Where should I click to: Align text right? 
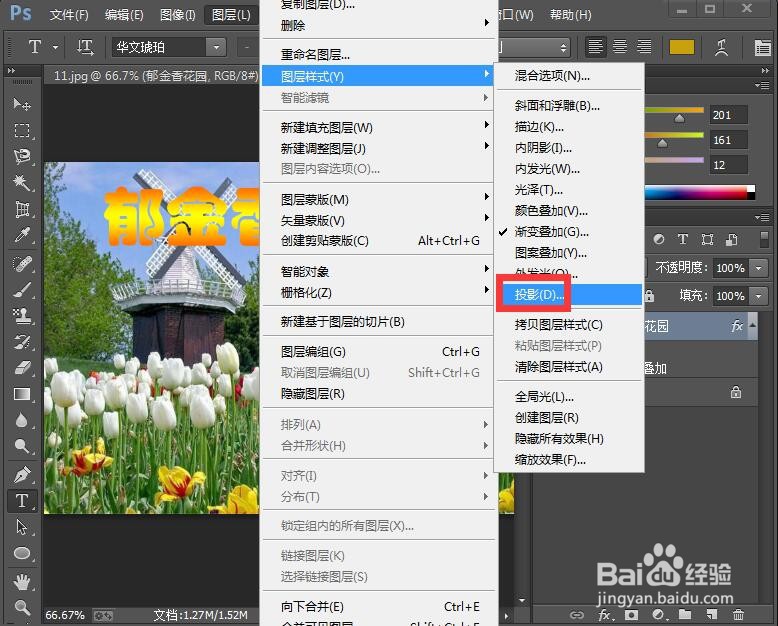point(644,48)
